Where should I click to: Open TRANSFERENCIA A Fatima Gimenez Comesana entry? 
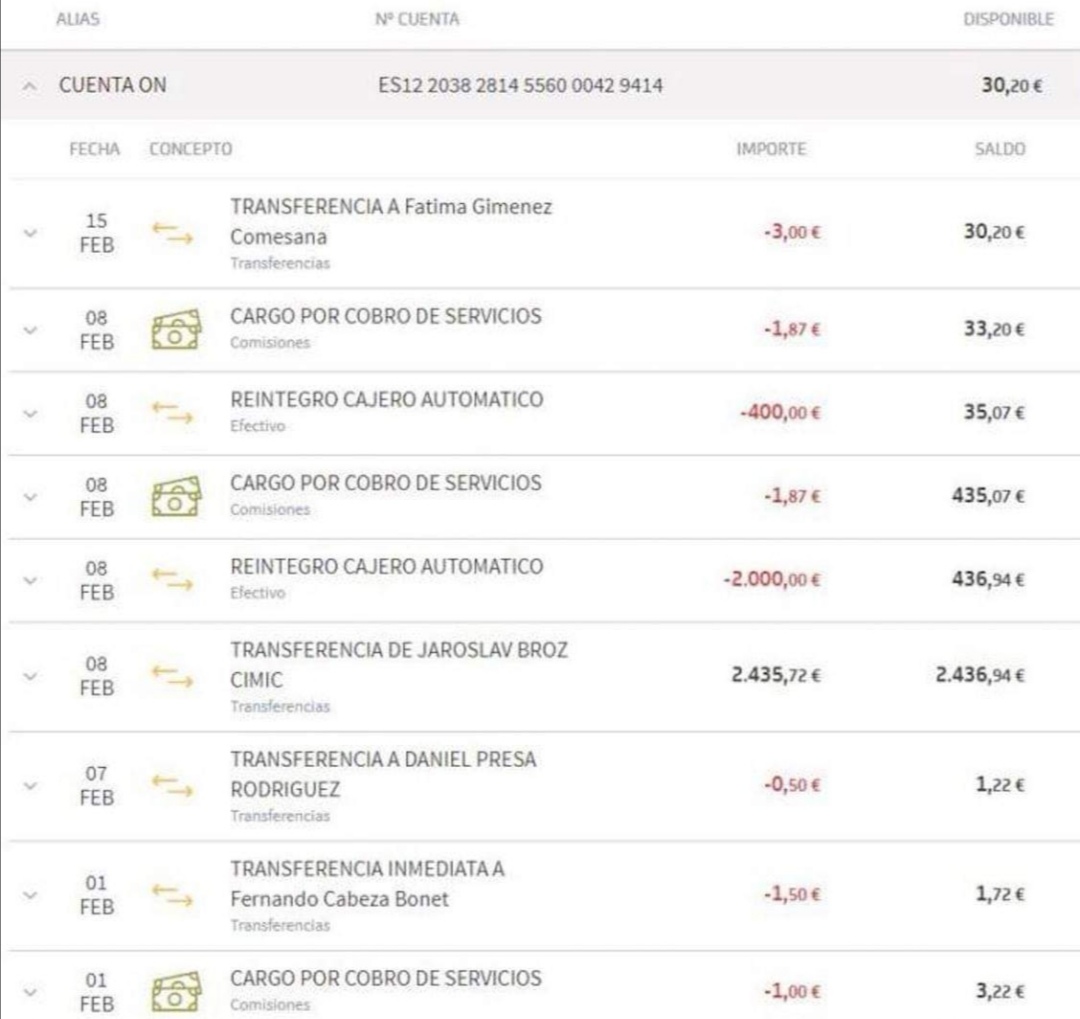click(x=391, y=222)
